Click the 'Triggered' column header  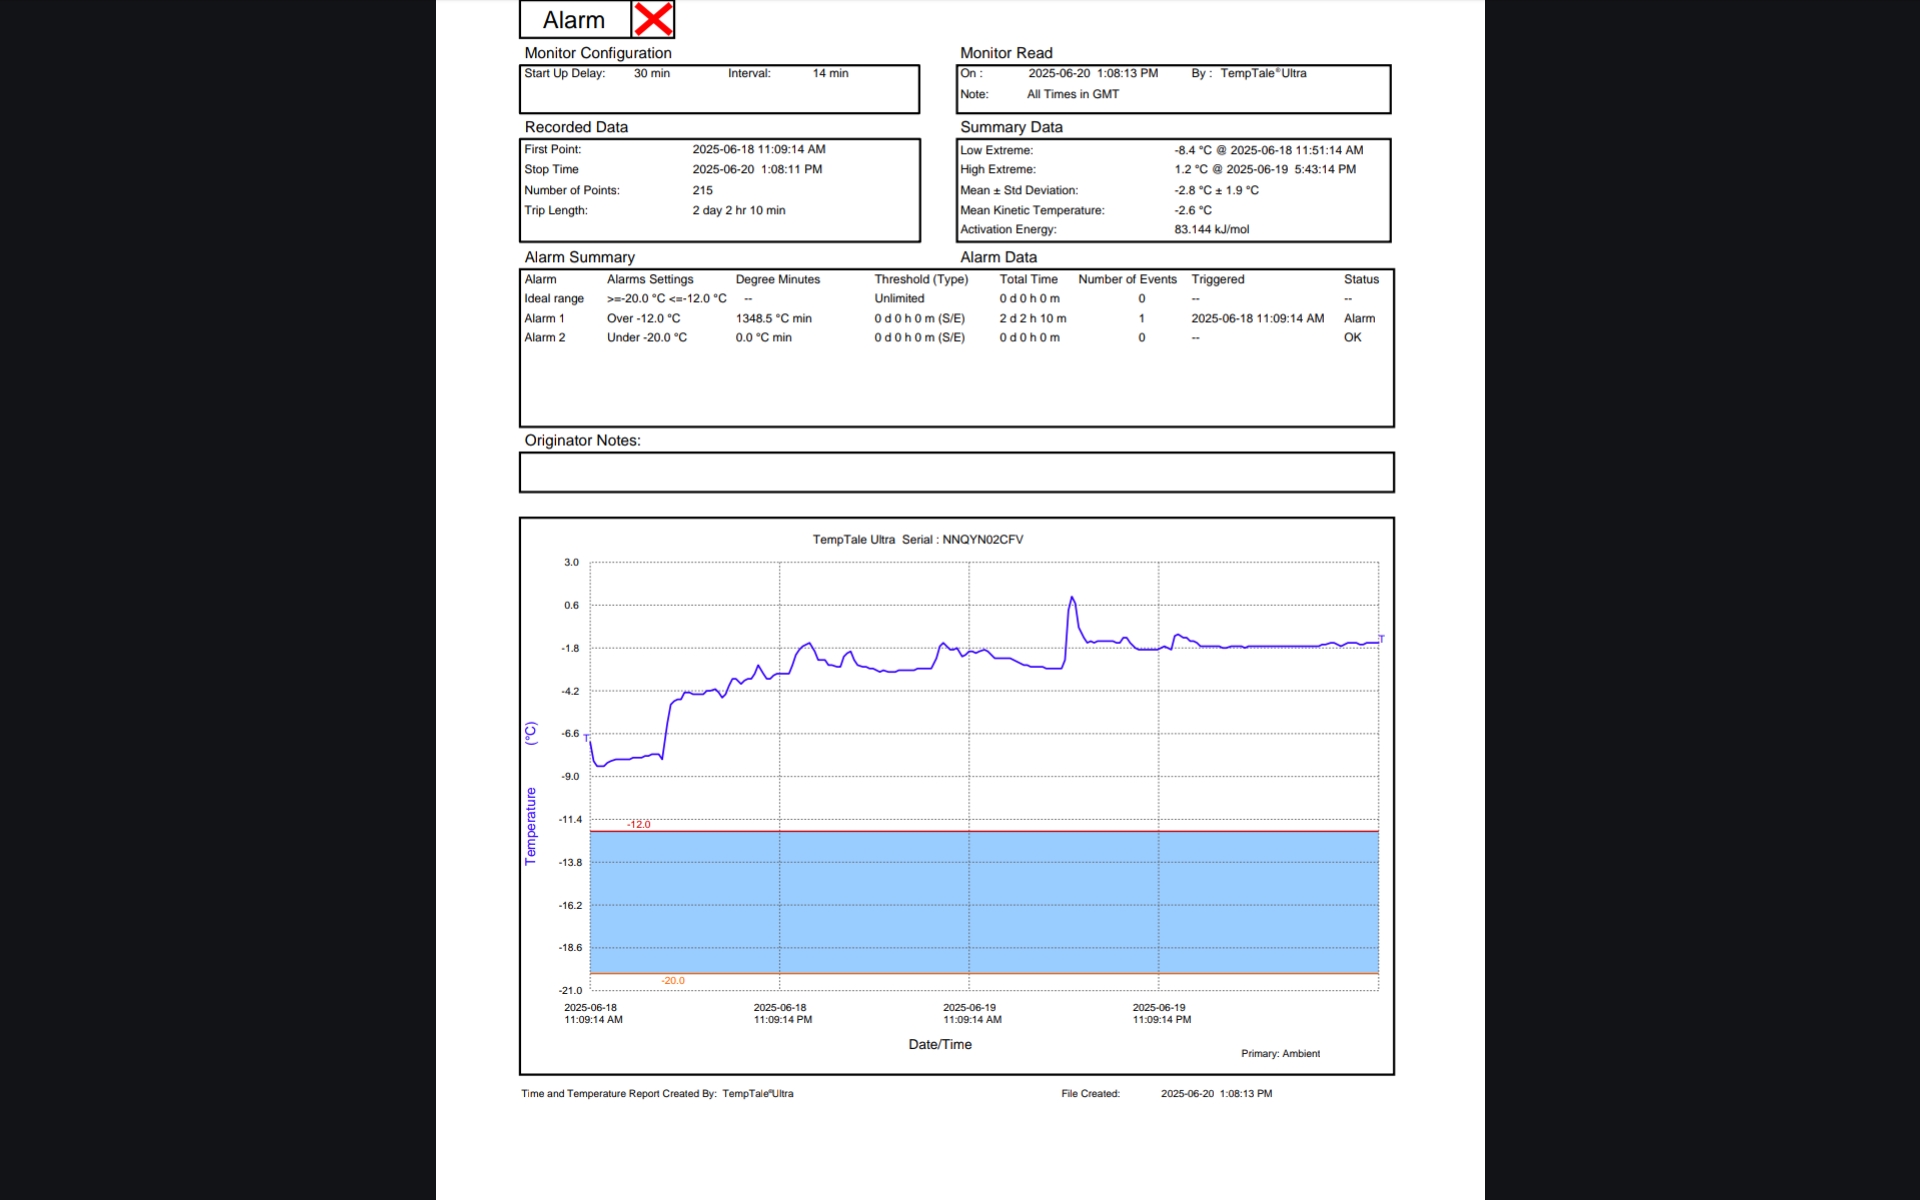pyautogui.click(x=1217, y=279)
